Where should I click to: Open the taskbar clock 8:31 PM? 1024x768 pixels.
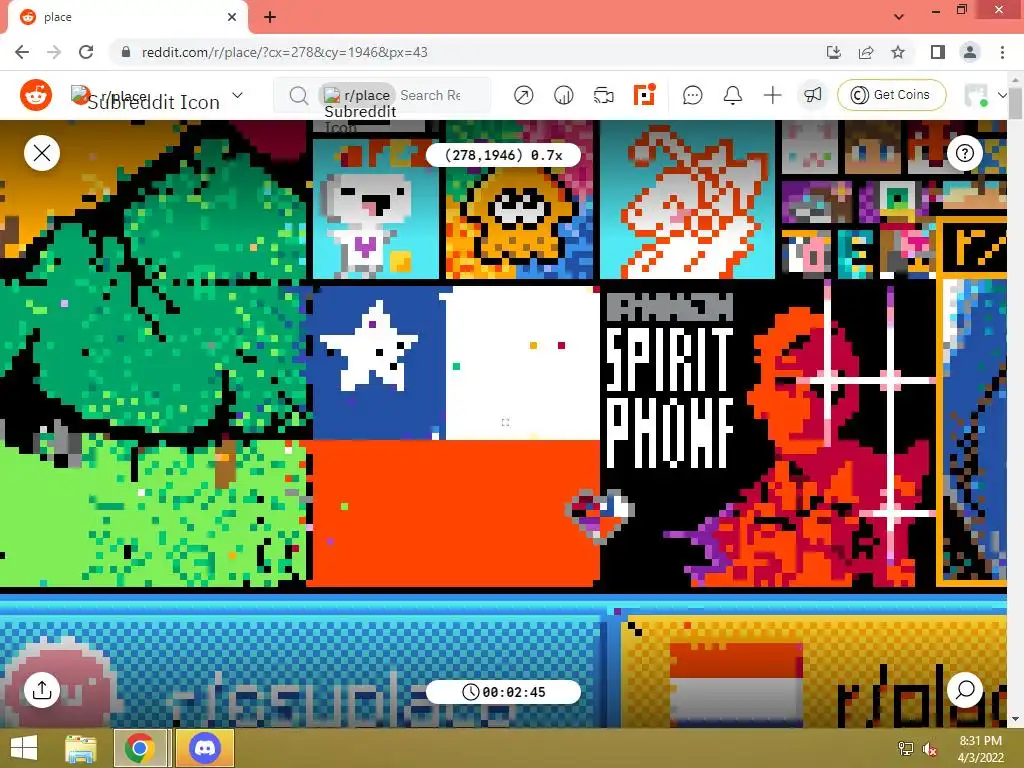[x=980, y=748]
